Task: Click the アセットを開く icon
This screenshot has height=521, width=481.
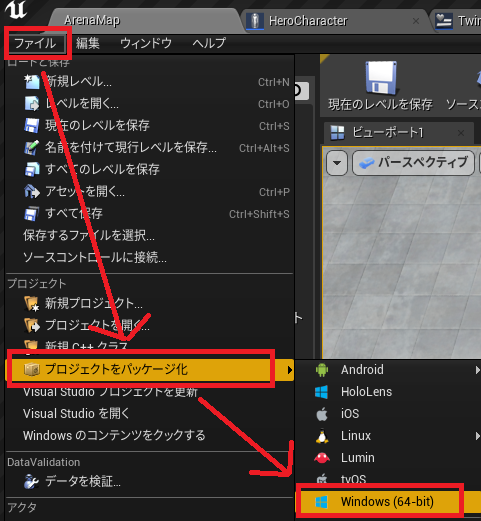Action: point(32,192)
